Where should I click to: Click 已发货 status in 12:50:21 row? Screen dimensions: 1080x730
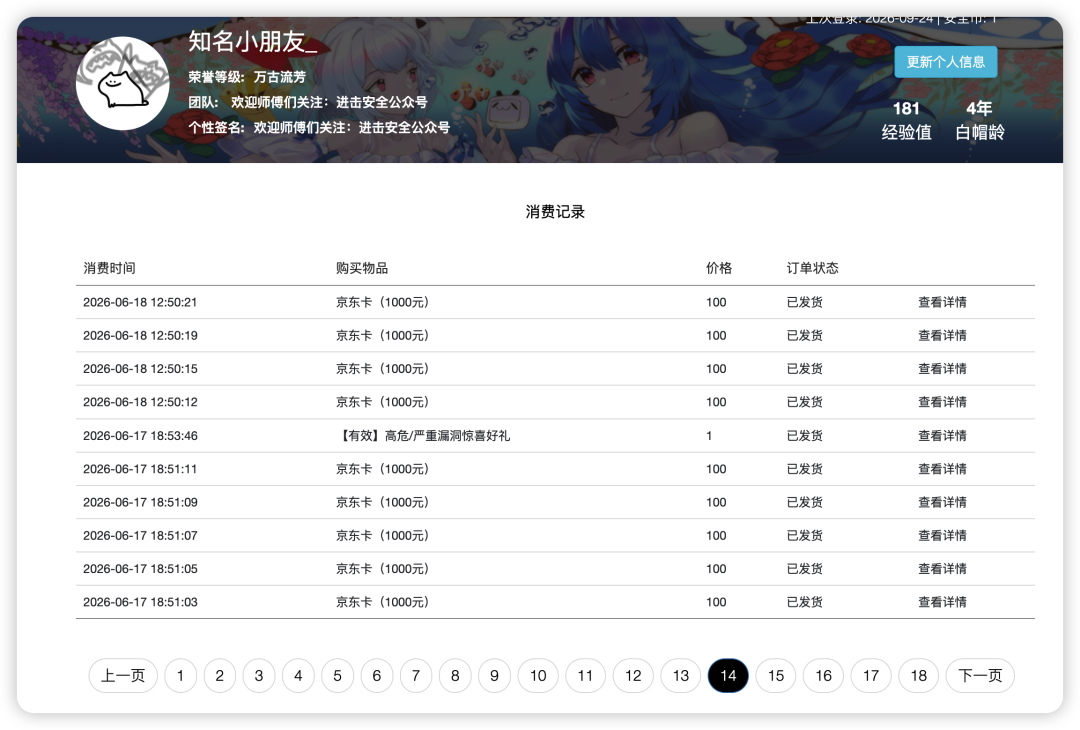pyautogui.click(x=804, y=302)
